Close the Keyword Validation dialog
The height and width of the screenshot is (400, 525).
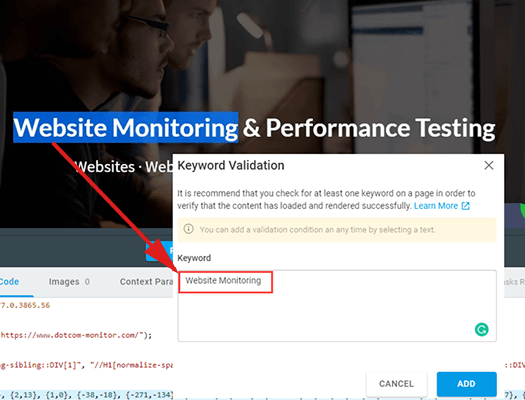(x=489, y=165)
